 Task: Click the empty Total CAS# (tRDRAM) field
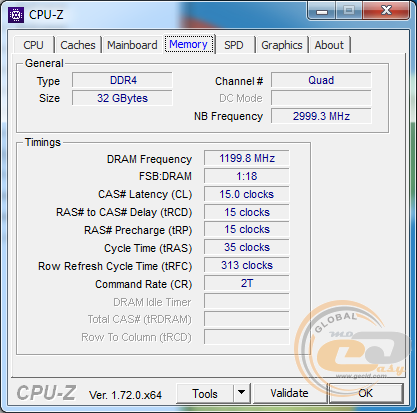(x=247, y=320)
